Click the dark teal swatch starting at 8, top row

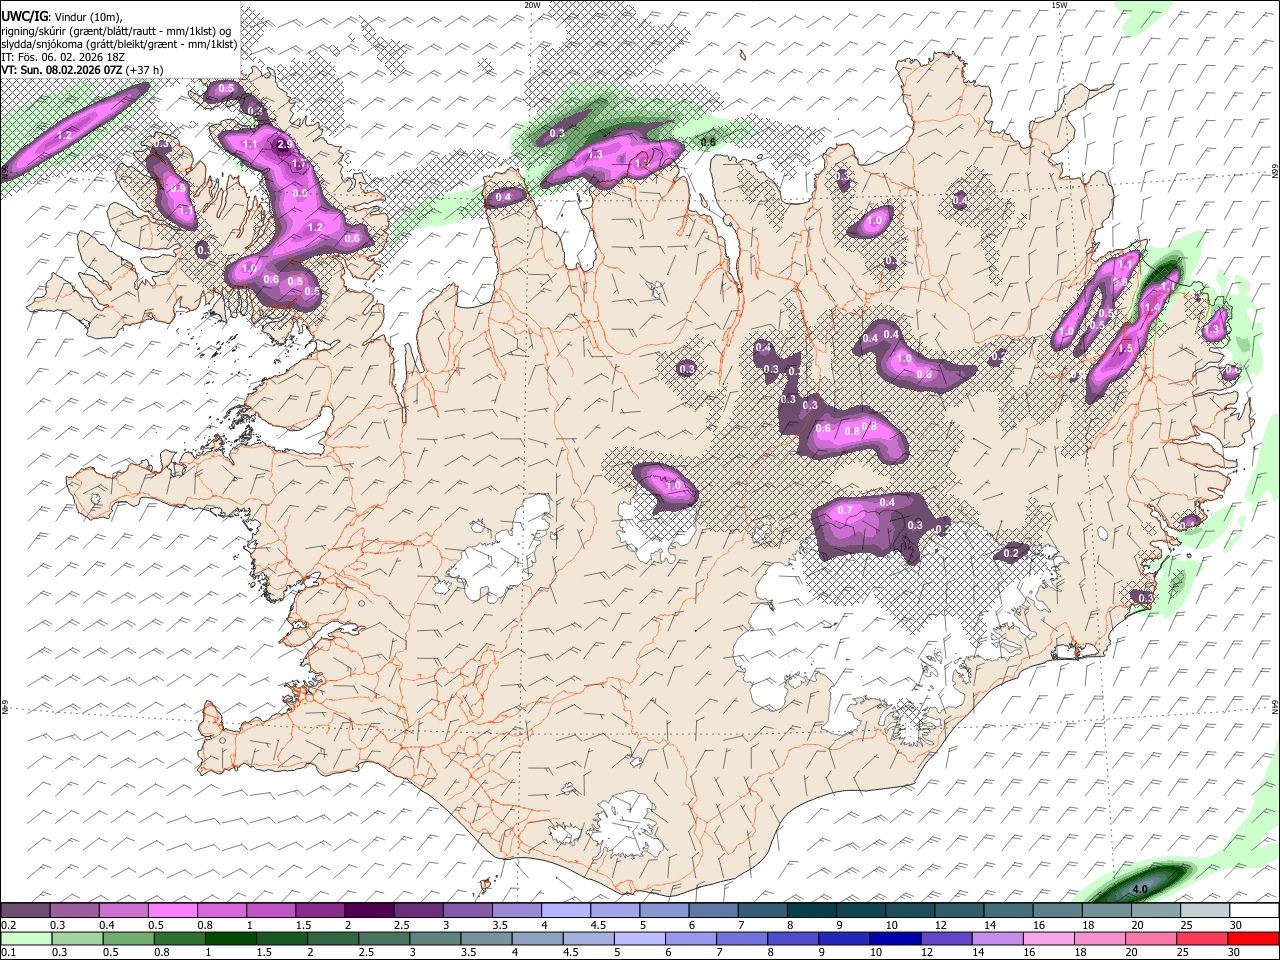pos(811,911)
